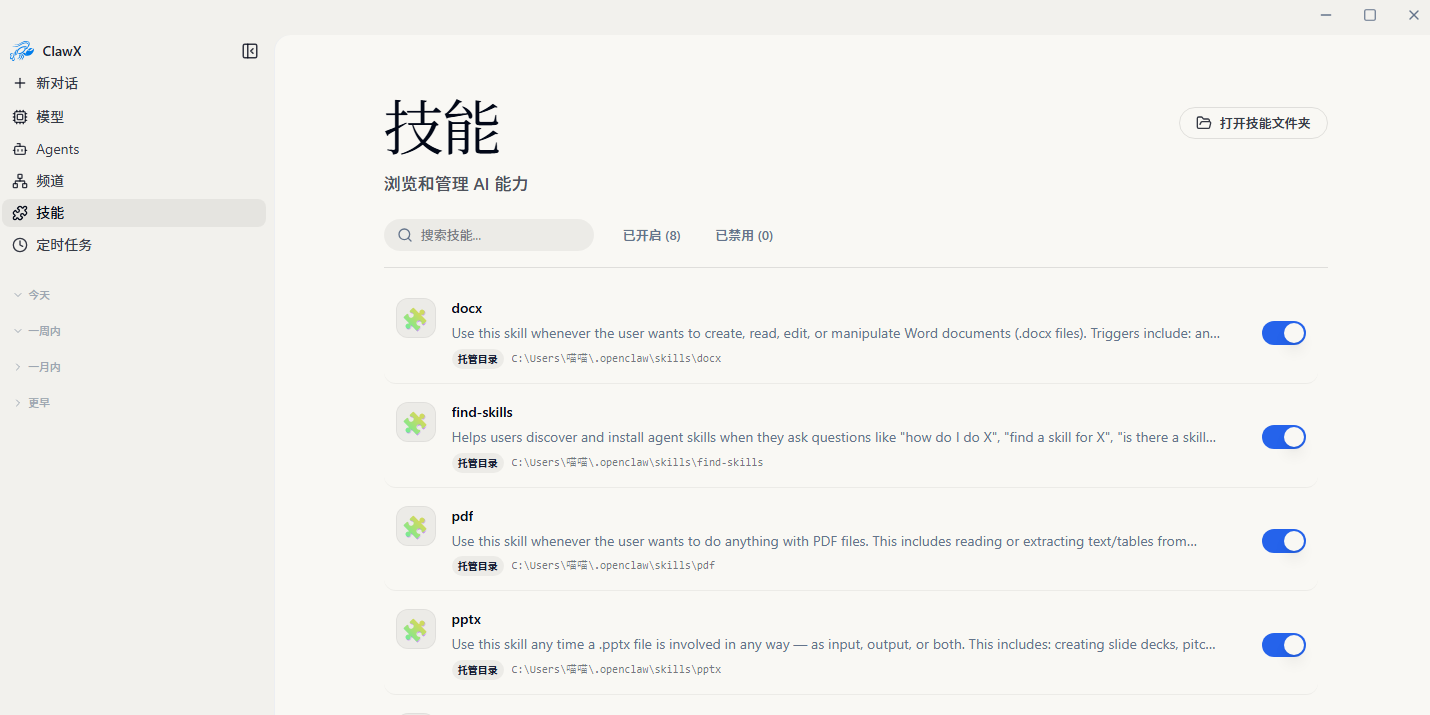The image size is (1430, 715).
Task: Minimize the ClawX window
Action: [x=1326, y=15]
